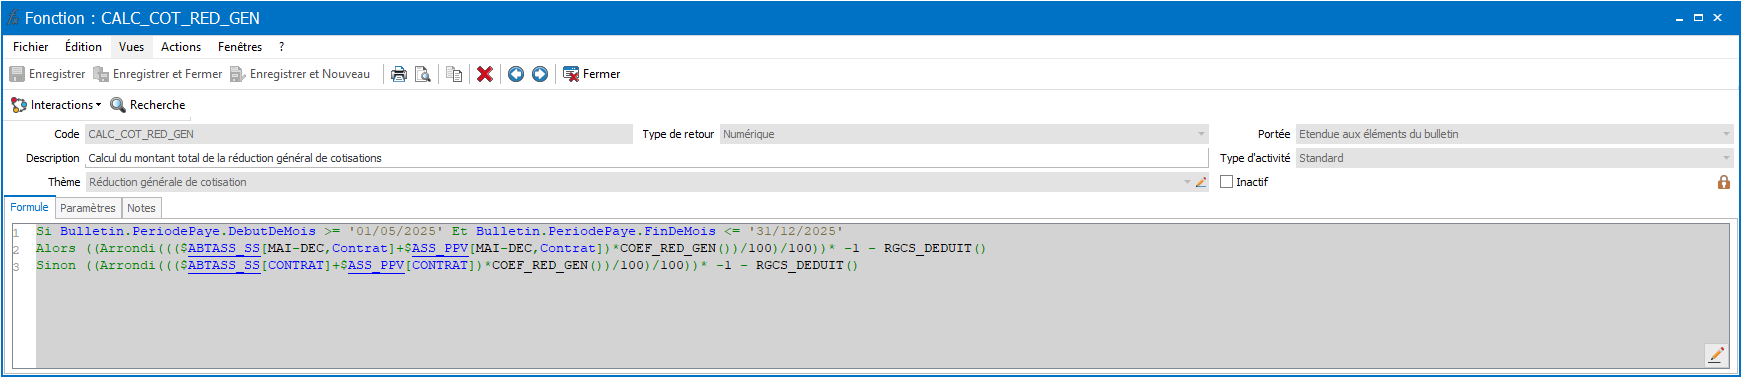This screenshot has width=1742, height=378.
Task: Click the formula editor pencil icon
Action: (1716, 355)
